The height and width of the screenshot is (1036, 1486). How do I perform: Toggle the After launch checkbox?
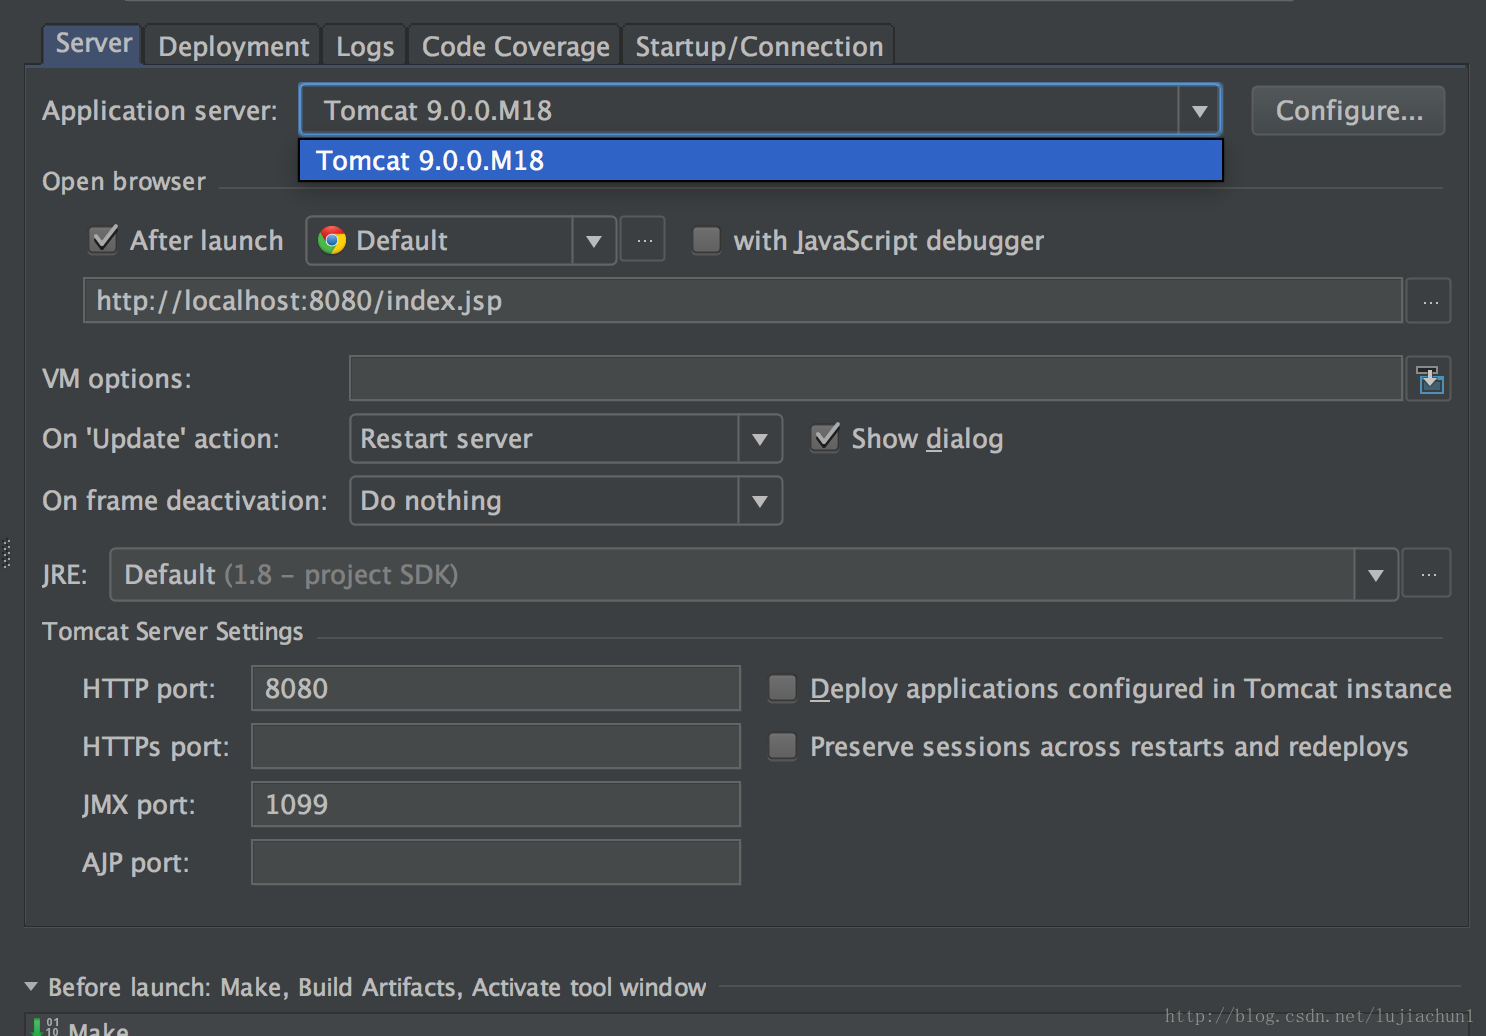pos(104,240)
